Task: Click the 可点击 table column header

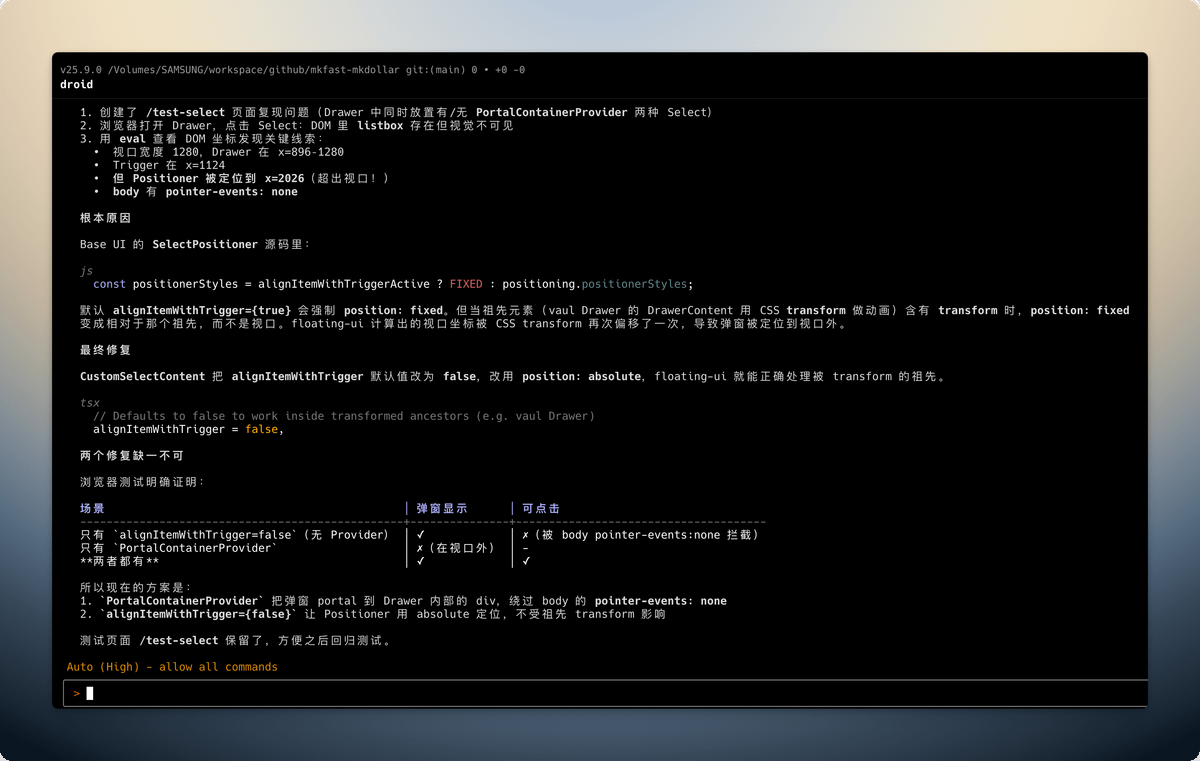Action: coord(540,508)
